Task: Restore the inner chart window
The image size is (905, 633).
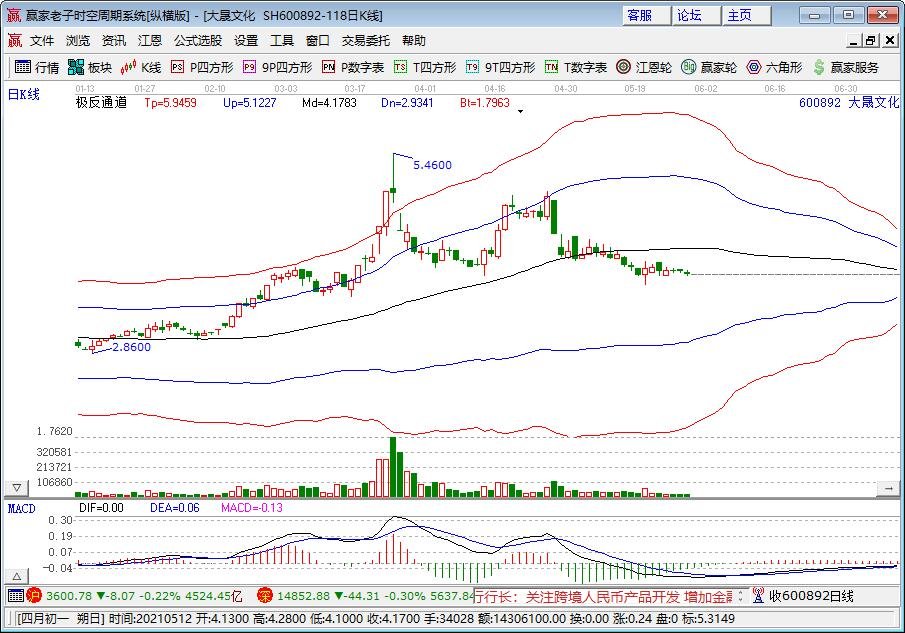Action: [871, 40]
